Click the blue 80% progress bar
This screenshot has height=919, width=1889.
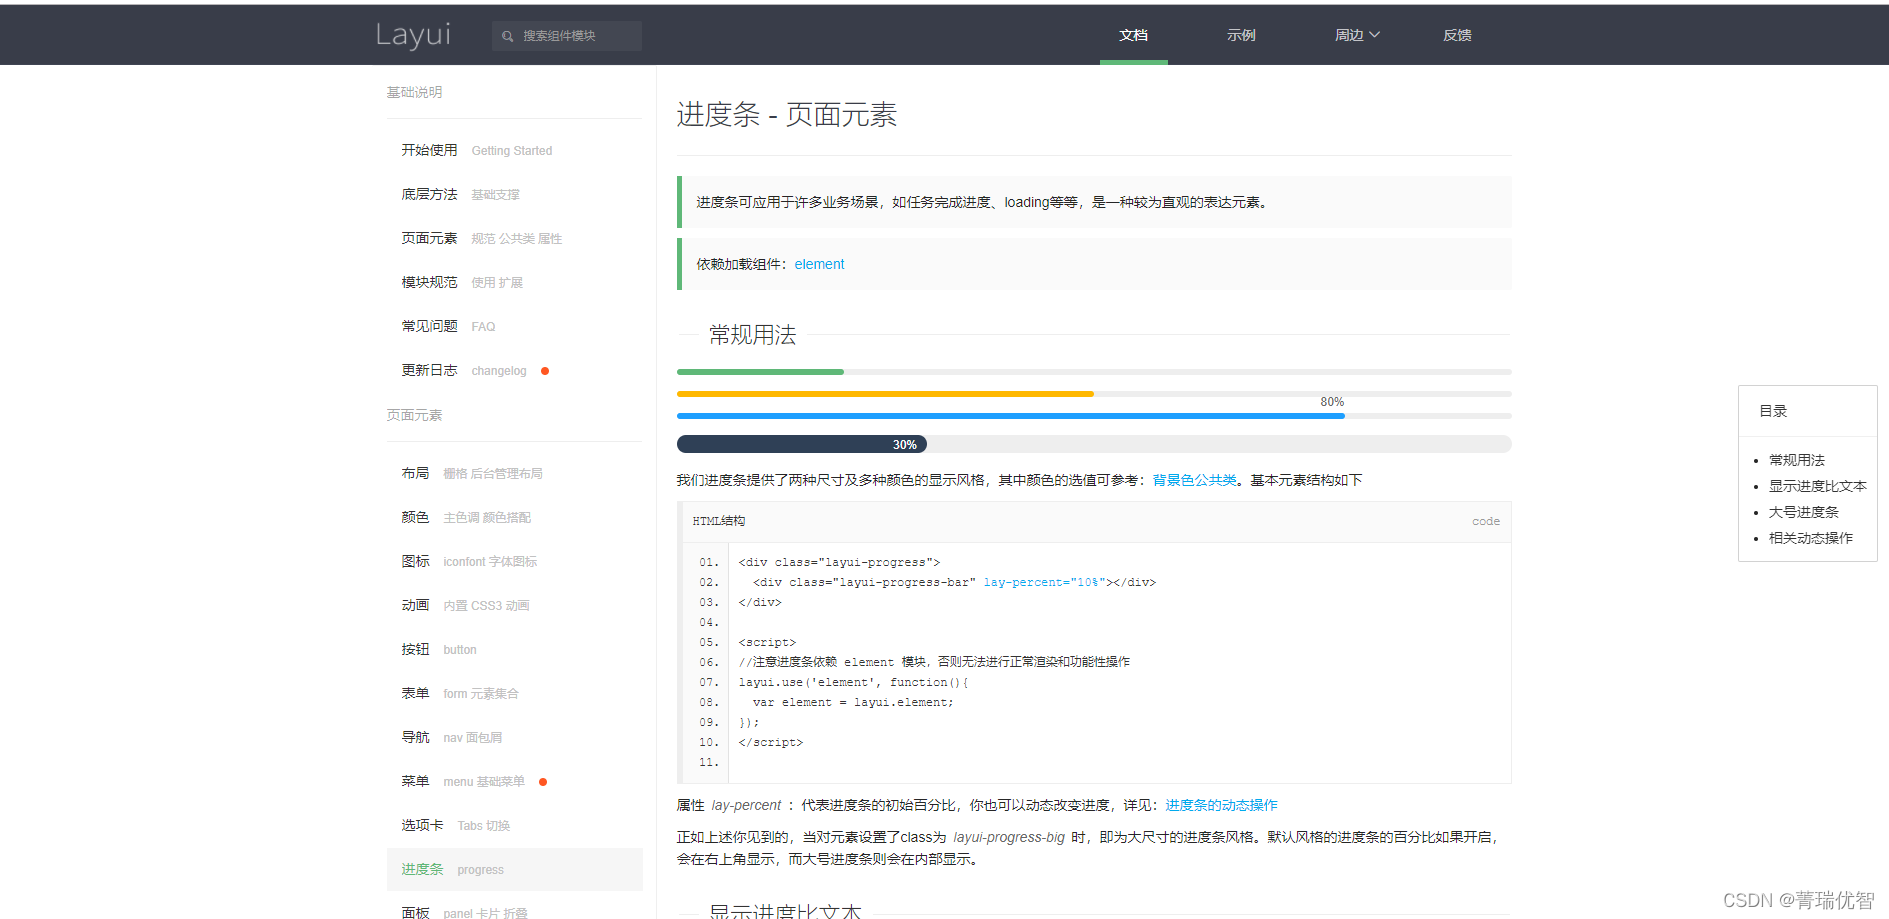pos(1011,416)
